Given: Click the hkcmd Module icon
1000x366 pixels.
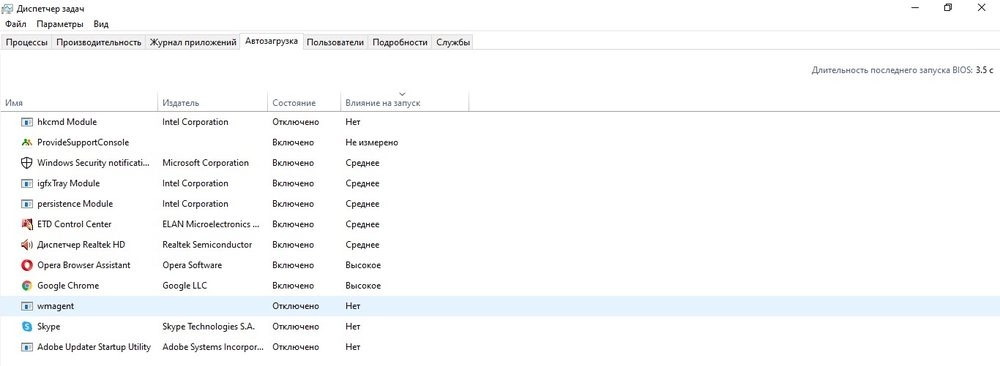Looking at the screenshot, I should tap(27, 122).
